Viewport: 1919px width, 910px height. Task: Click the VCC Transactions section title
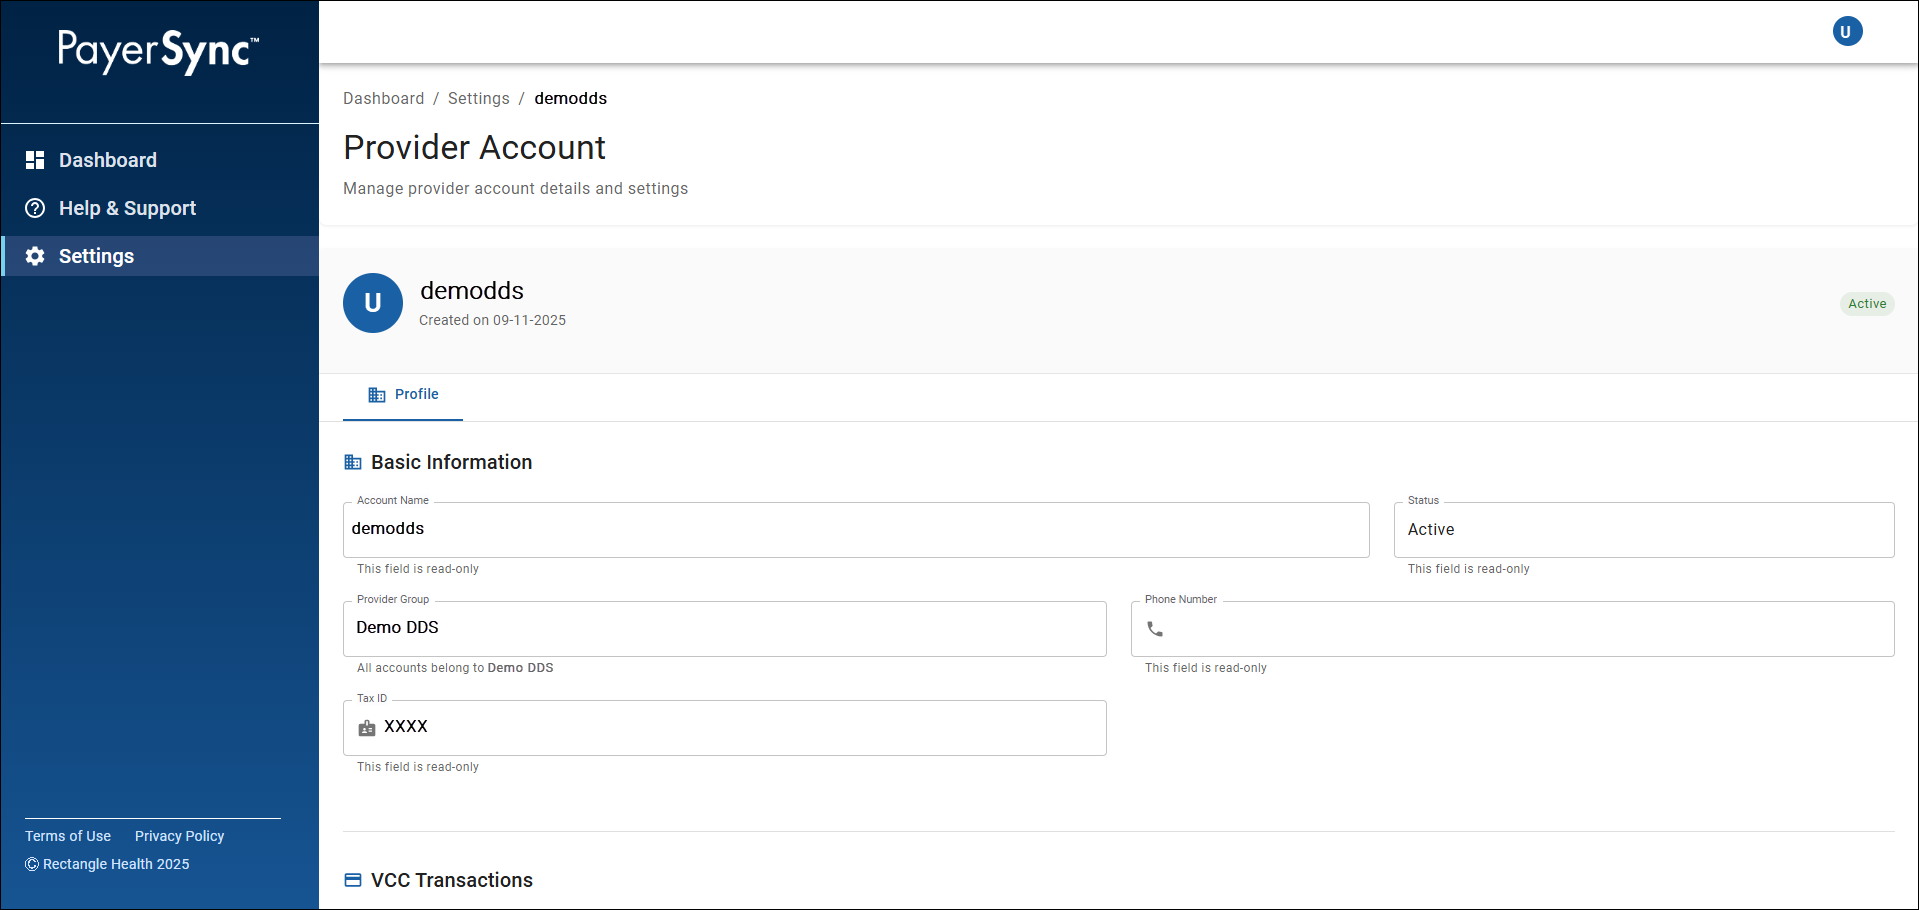click(452, 880)
